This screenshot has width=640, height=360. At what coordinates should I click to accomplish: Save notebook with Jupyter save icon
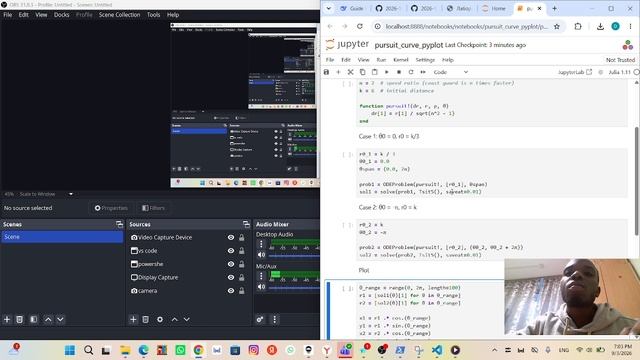tap(326, 72)
